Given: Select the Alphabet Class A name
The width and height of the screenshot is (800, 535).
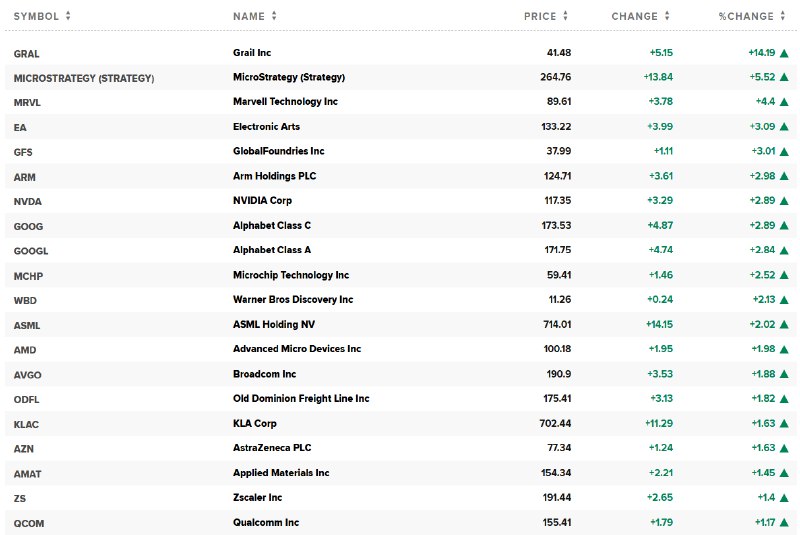Looking at the screenshot, I should click(271, 250).
